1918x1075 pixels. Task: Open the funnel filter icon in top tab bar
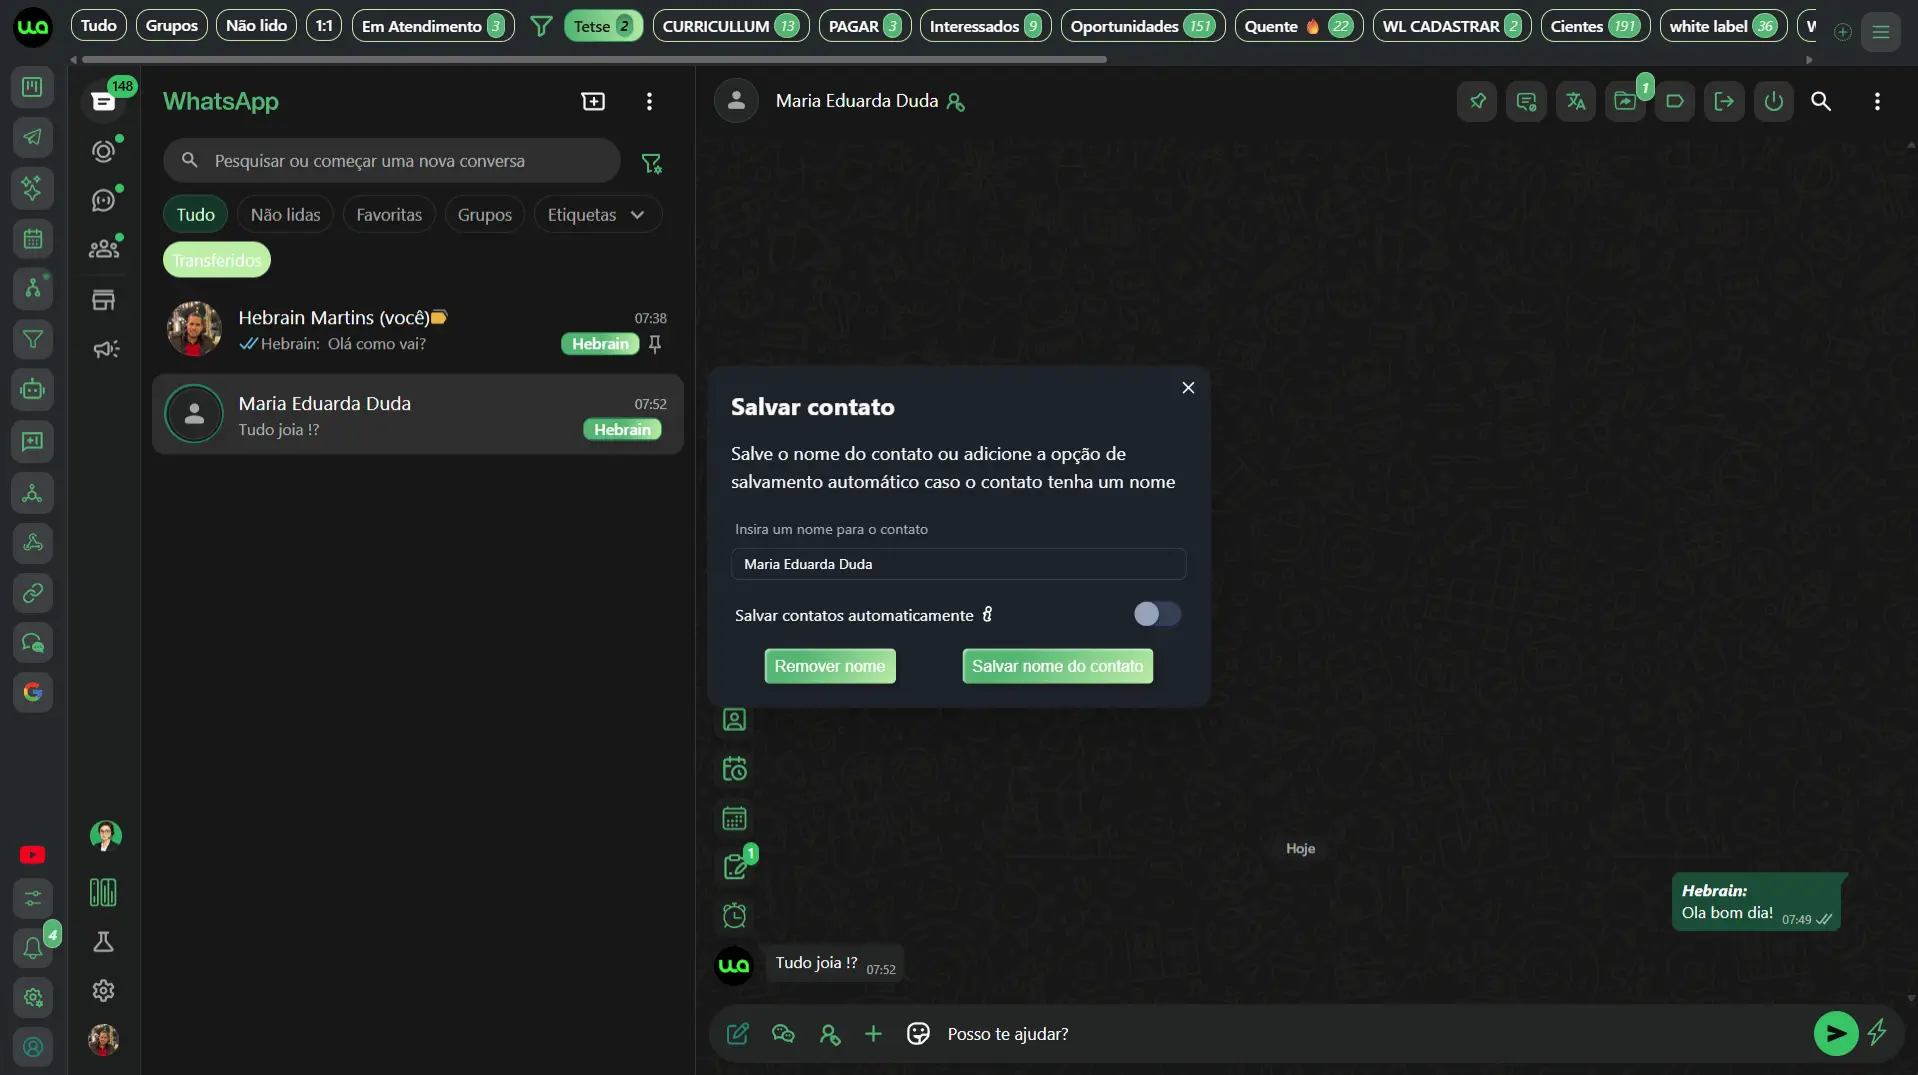pos(540,26)
